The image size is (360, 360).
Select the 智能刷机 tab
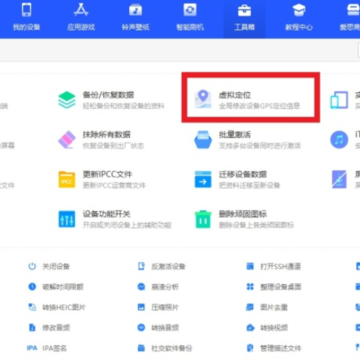(x=190, y=17)
